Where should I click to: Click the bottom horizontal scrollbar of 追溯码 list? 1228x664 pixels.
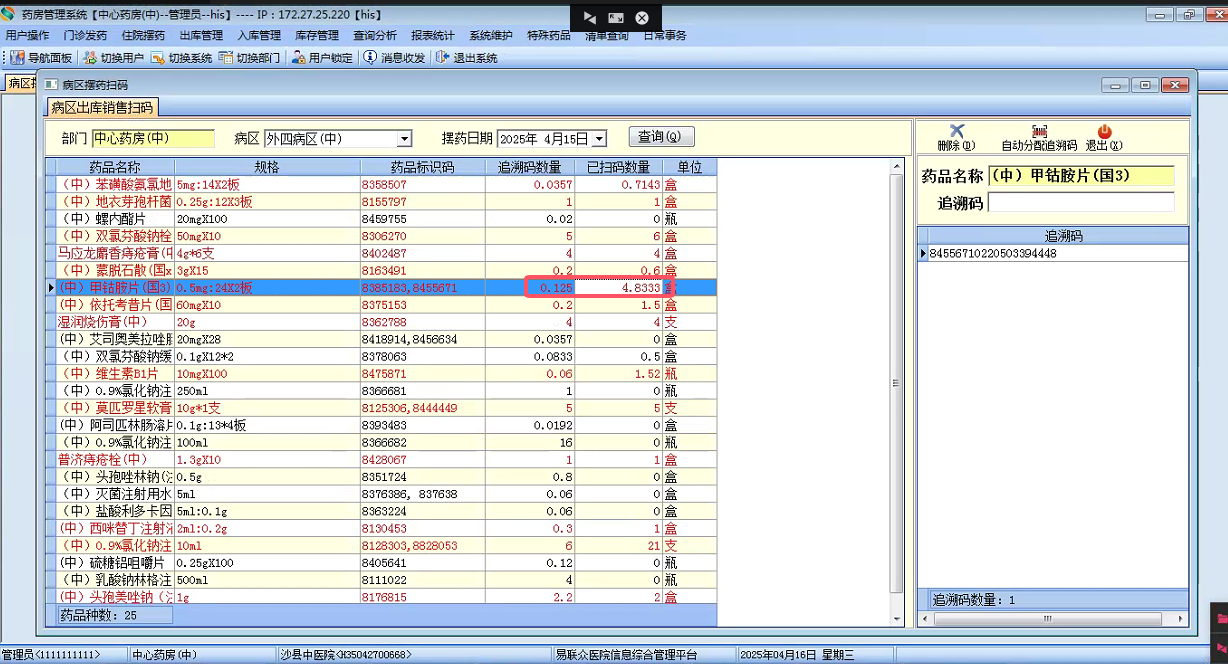click(1053, 620)
